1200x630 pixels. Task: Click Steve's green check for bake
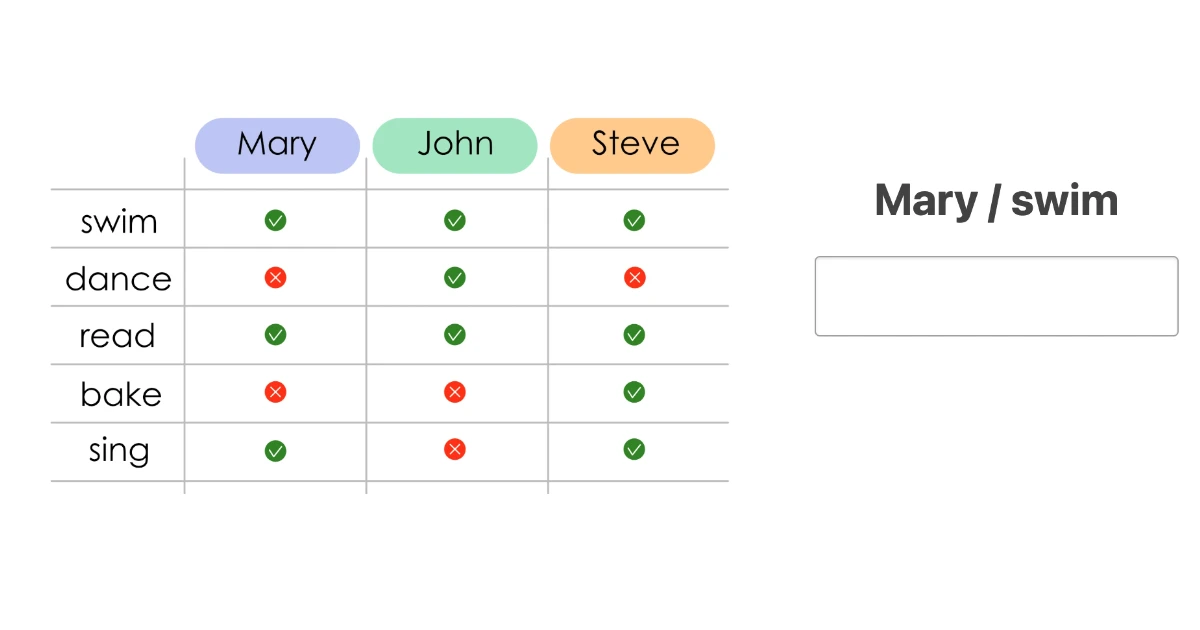point(634,392)
